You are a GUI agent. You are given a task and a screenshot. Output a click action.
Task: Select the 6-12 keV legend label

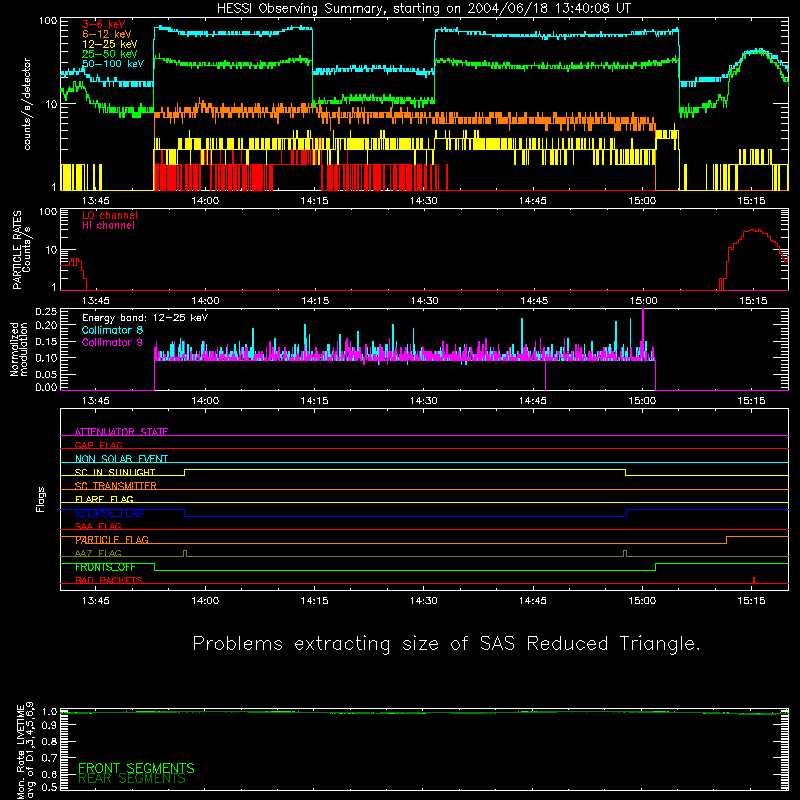click(x=106, y=34)
